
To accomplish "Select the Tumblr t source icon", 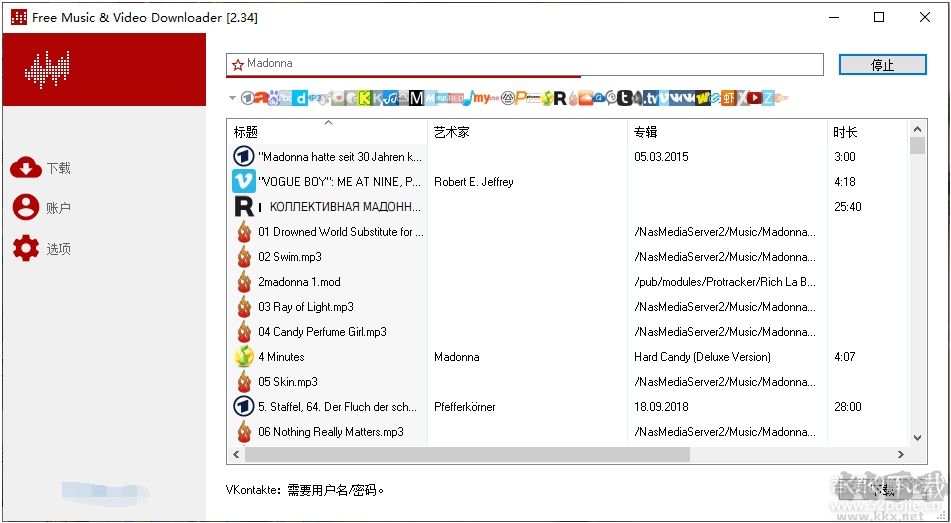I will [625, 98].
